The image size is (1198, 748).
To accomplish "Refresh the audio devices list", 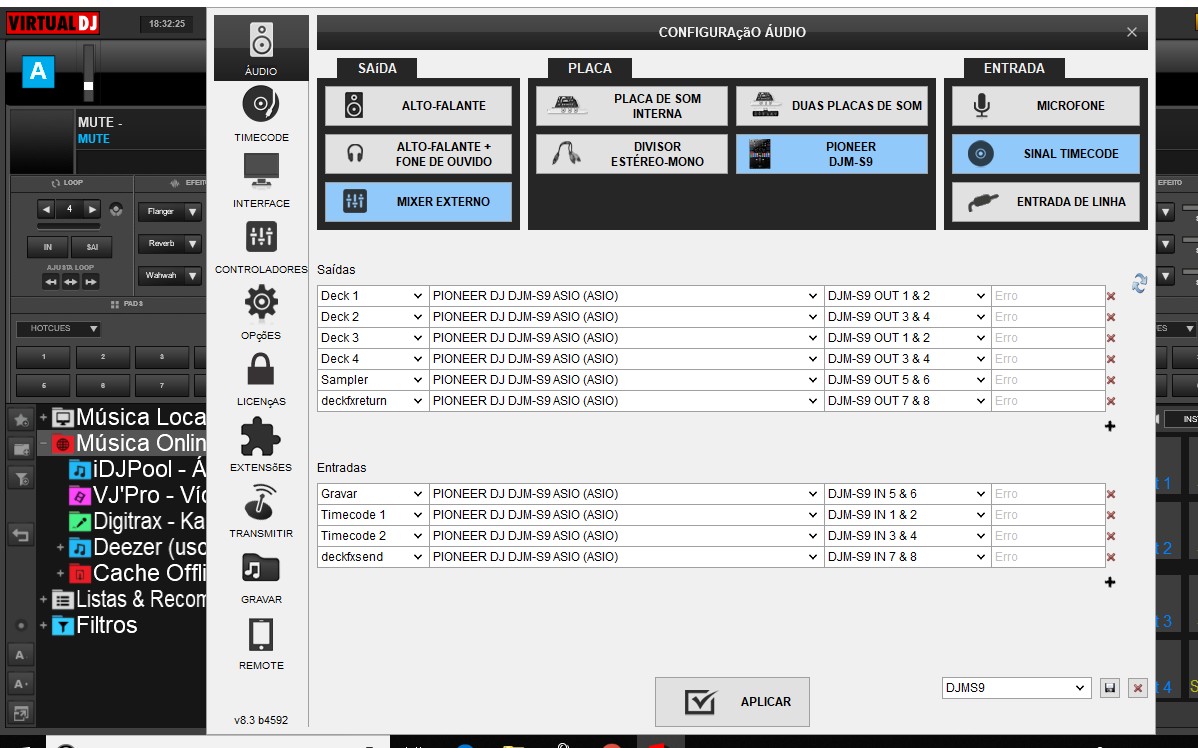I will point(1139,283).
